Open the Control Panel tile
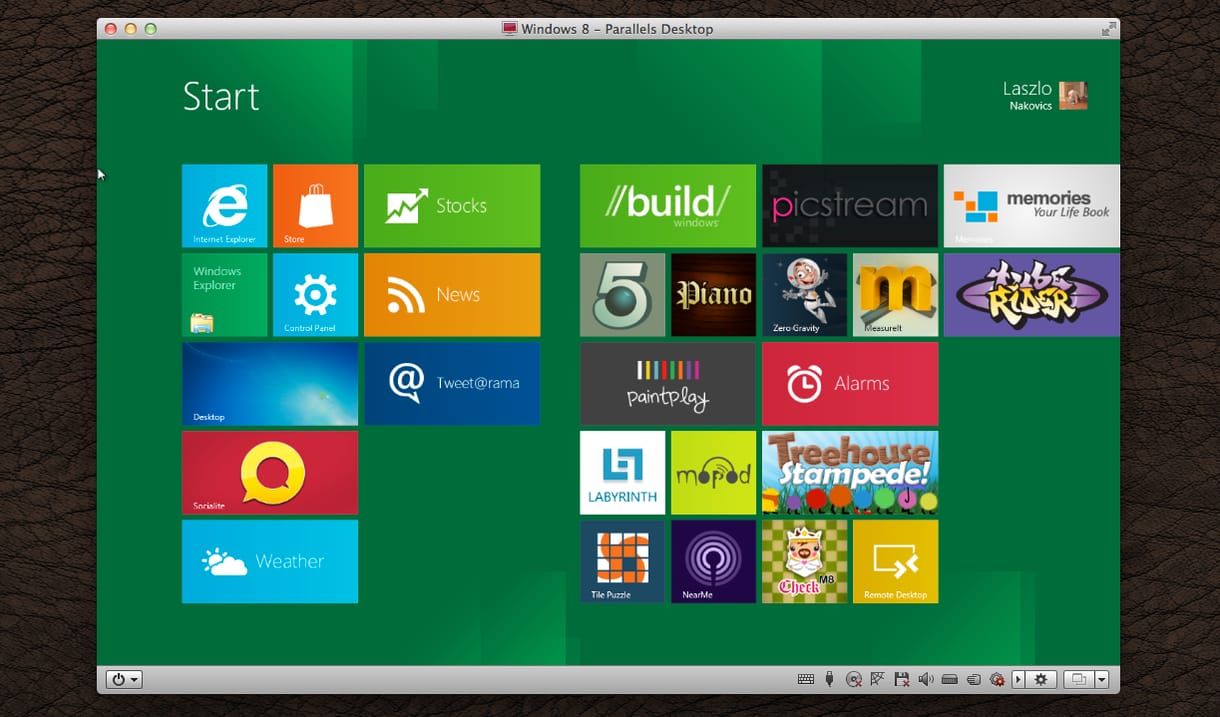Image resolution: width=1220 pixels, height=717 pixels. click(315, 295)
